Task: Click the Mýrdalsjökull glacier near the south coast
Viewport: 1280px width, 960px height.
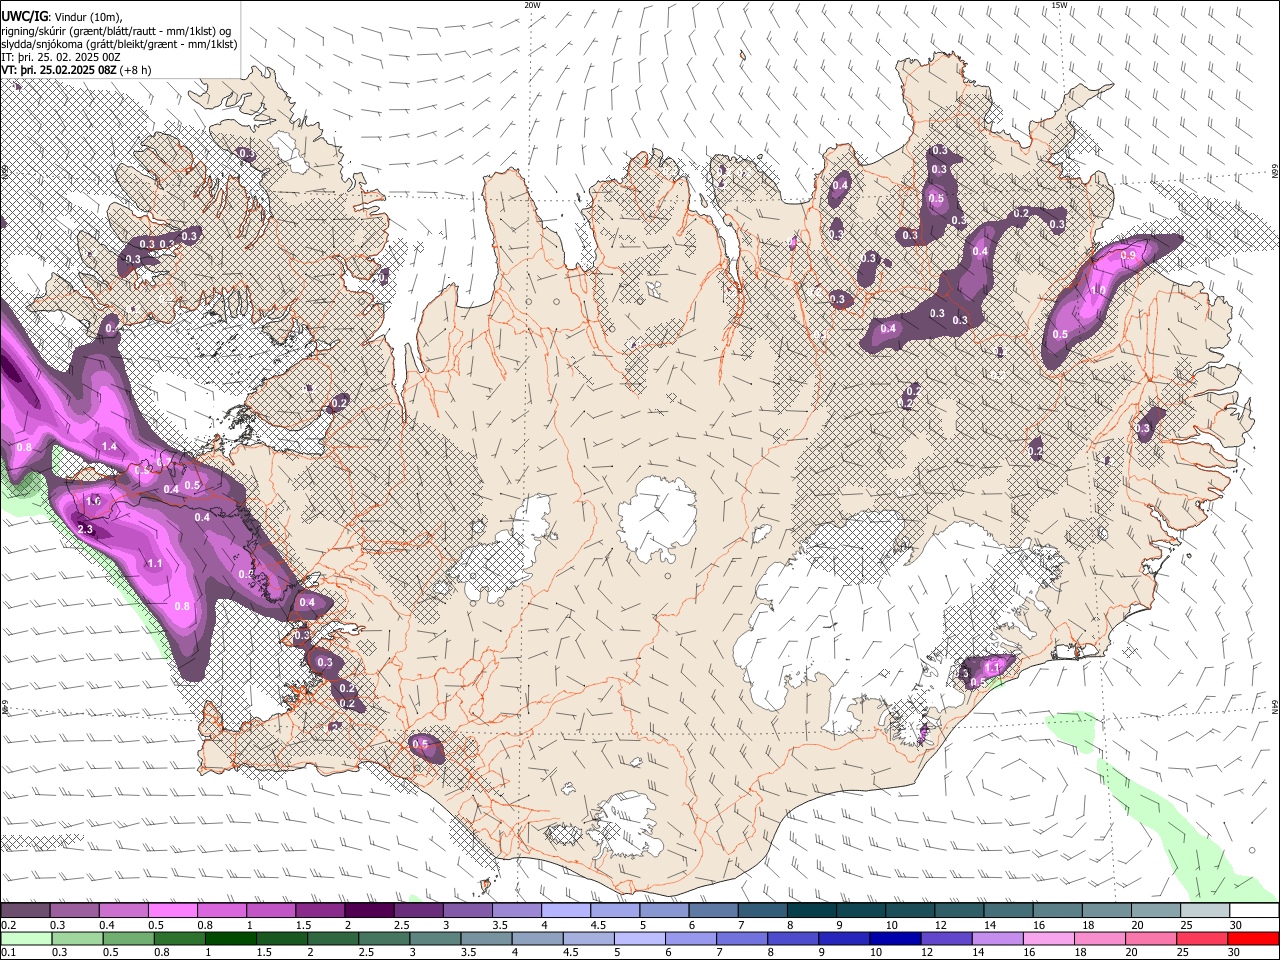Action: pos(628,825)
